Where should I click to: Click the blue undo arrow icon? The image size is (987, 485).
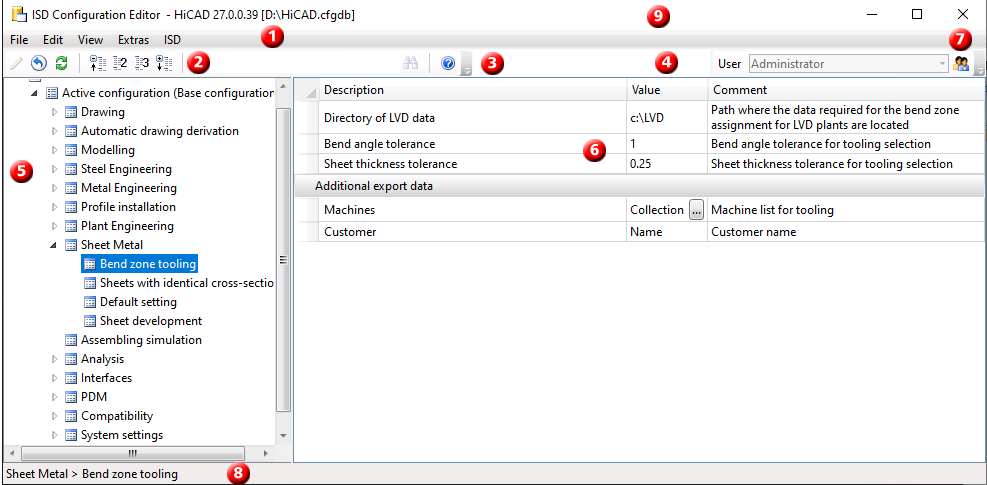[39, 63]
